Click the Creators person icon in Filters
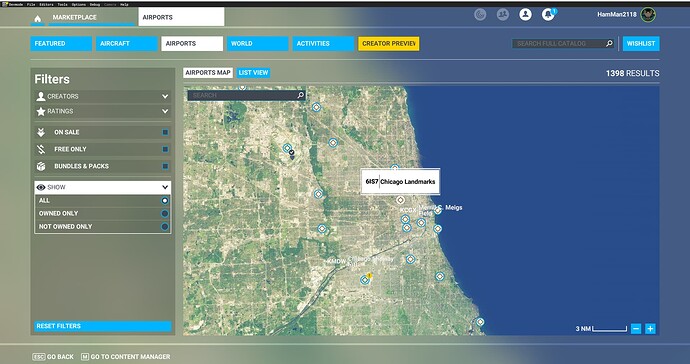 41,96
